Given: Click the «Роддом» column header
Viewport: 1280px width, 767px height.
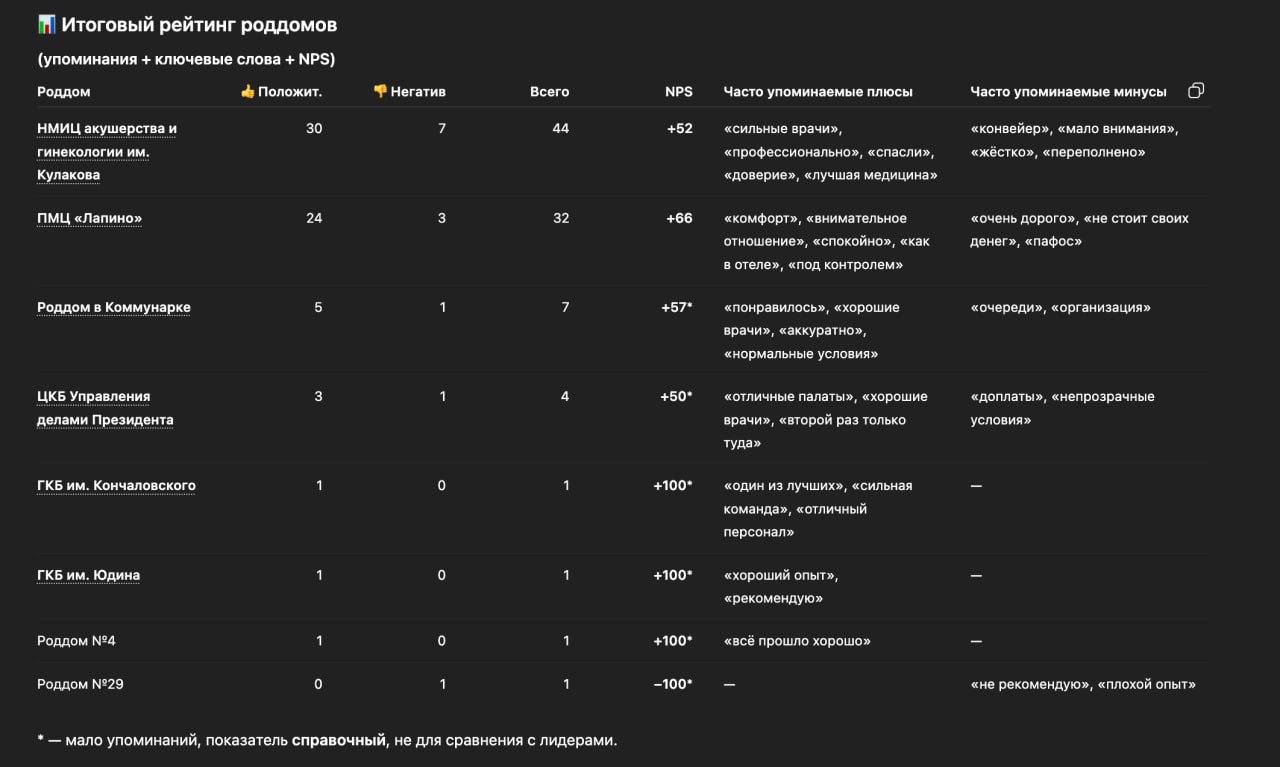Looking at the screenshot, I should click(64, 92).
